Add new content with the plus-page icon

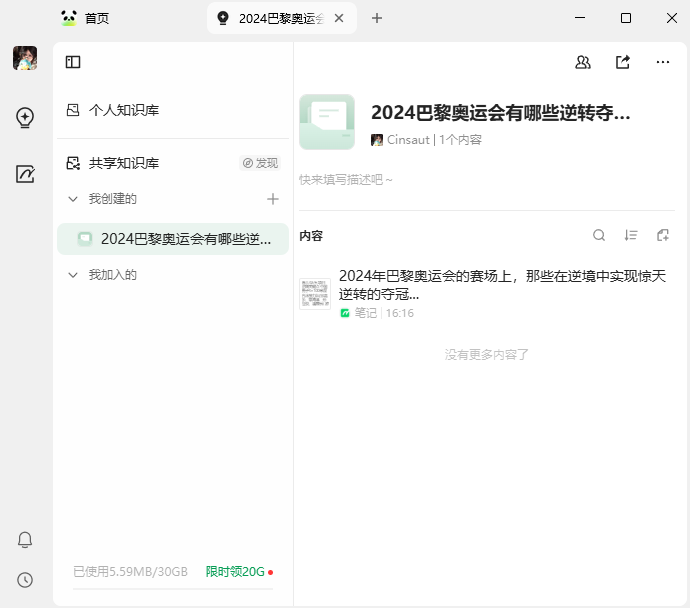point(663,236)
